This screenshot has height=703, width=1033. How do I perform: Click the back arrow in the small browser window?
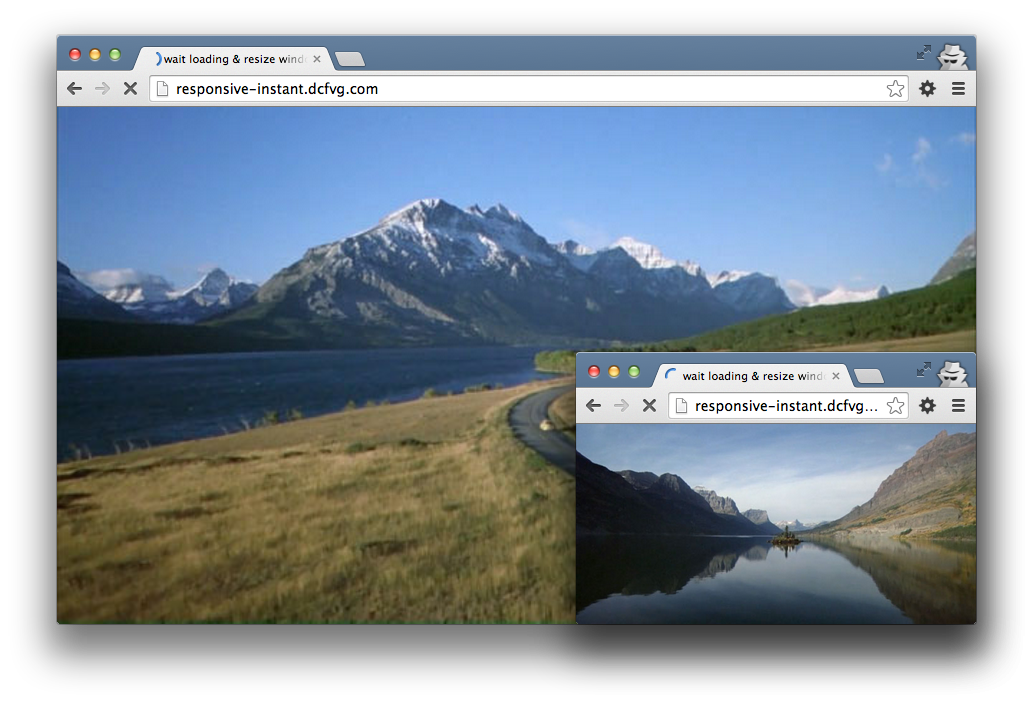pos(593,405)
